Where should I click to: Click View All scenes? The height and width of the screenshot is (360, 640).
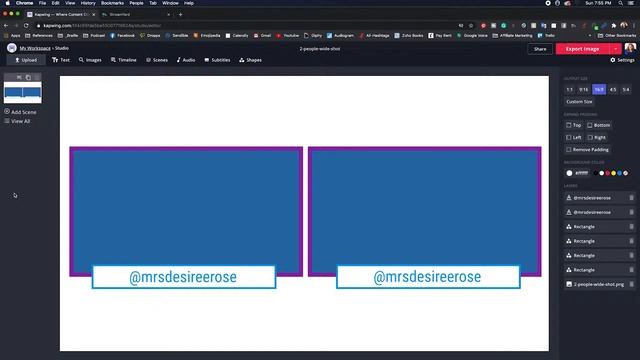pos(17,121)
